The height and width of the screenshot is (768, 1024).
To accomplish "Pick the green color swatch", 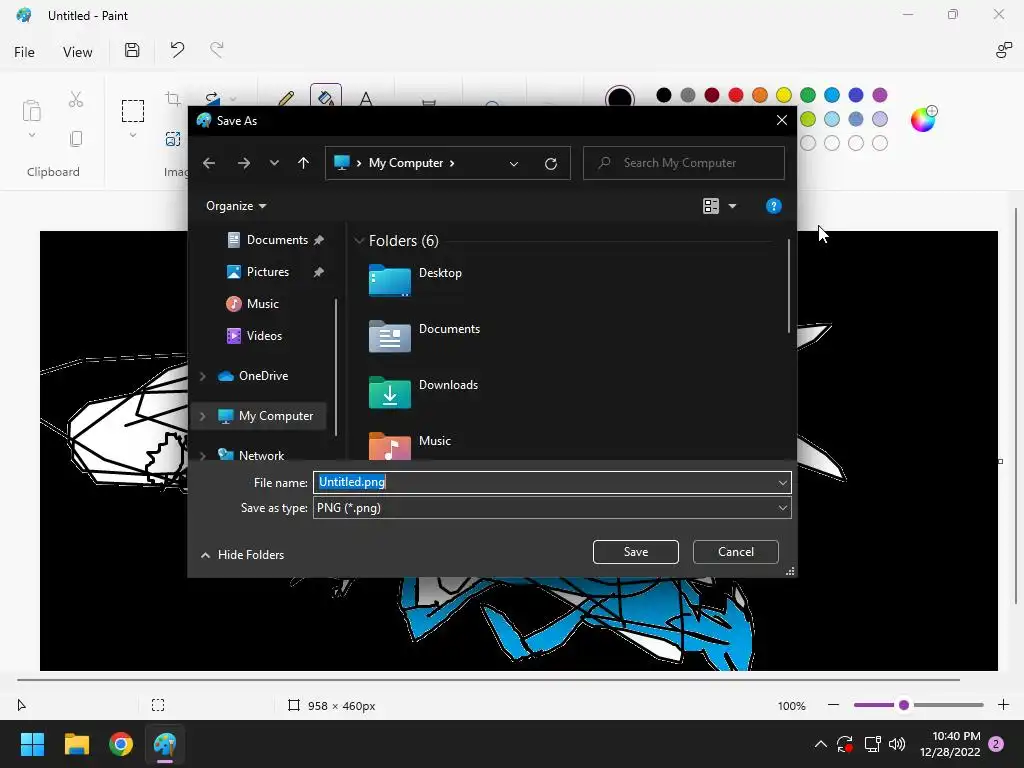I will (x=808, y=95).
